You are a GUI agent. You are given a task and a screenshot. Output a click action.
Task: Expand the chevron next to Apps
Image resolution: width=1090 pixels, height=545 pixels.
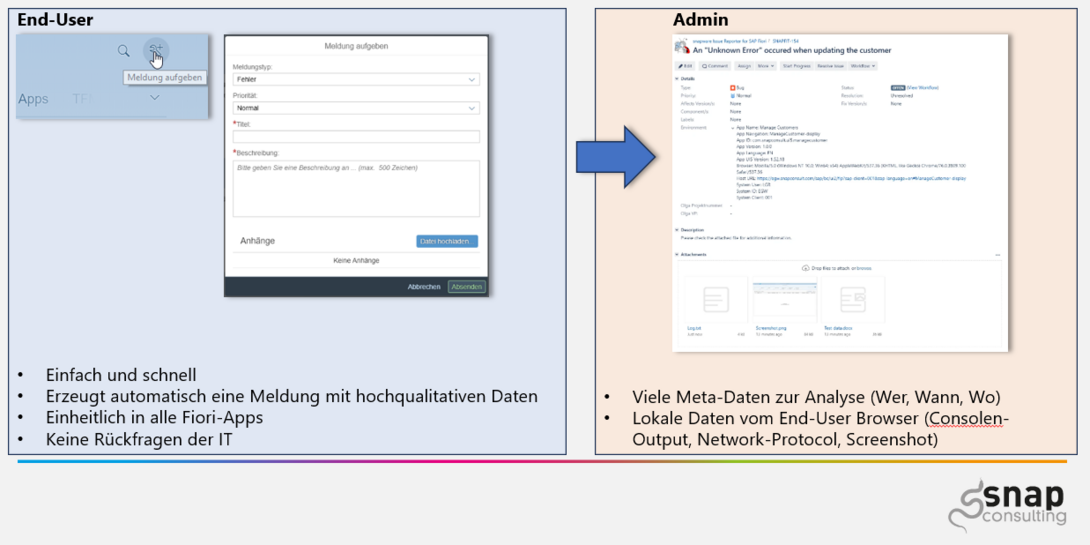[155, 98]
